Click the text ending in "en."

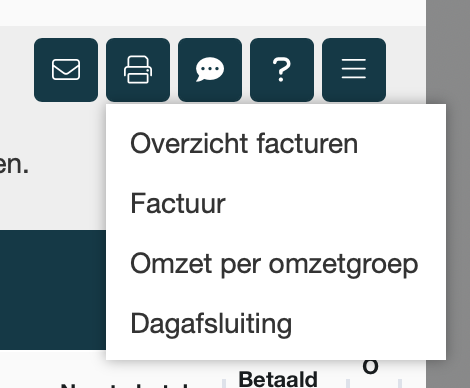click(x=14, y=165)
